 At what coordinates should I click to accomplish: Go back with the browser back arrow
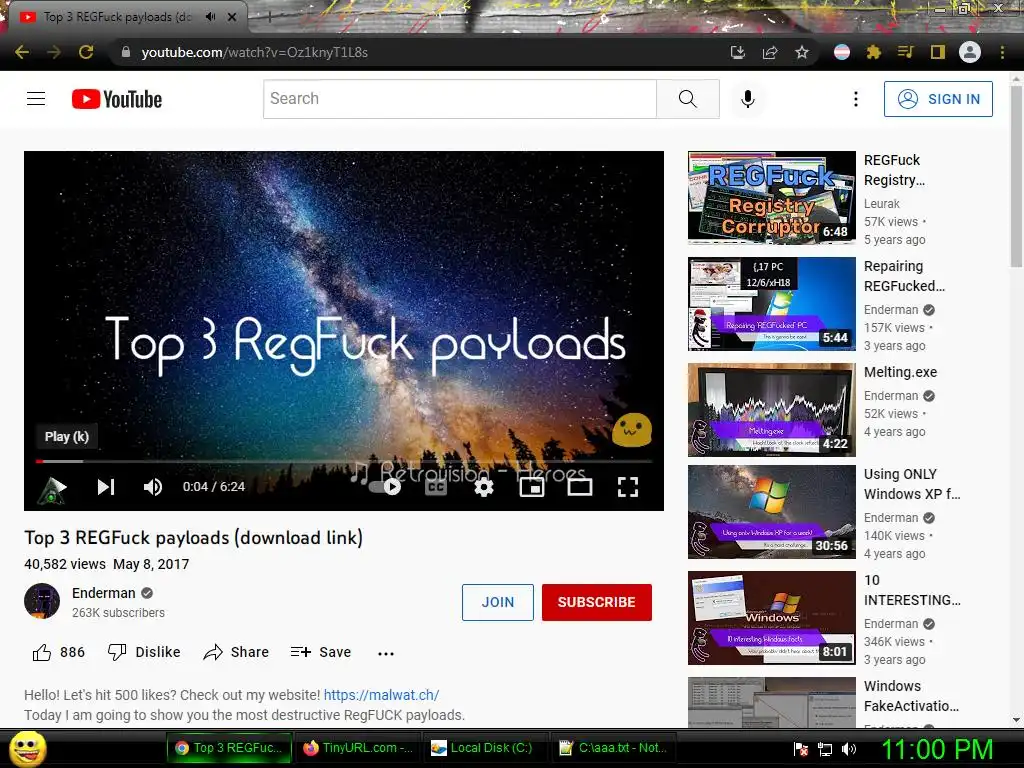(22, 52)
